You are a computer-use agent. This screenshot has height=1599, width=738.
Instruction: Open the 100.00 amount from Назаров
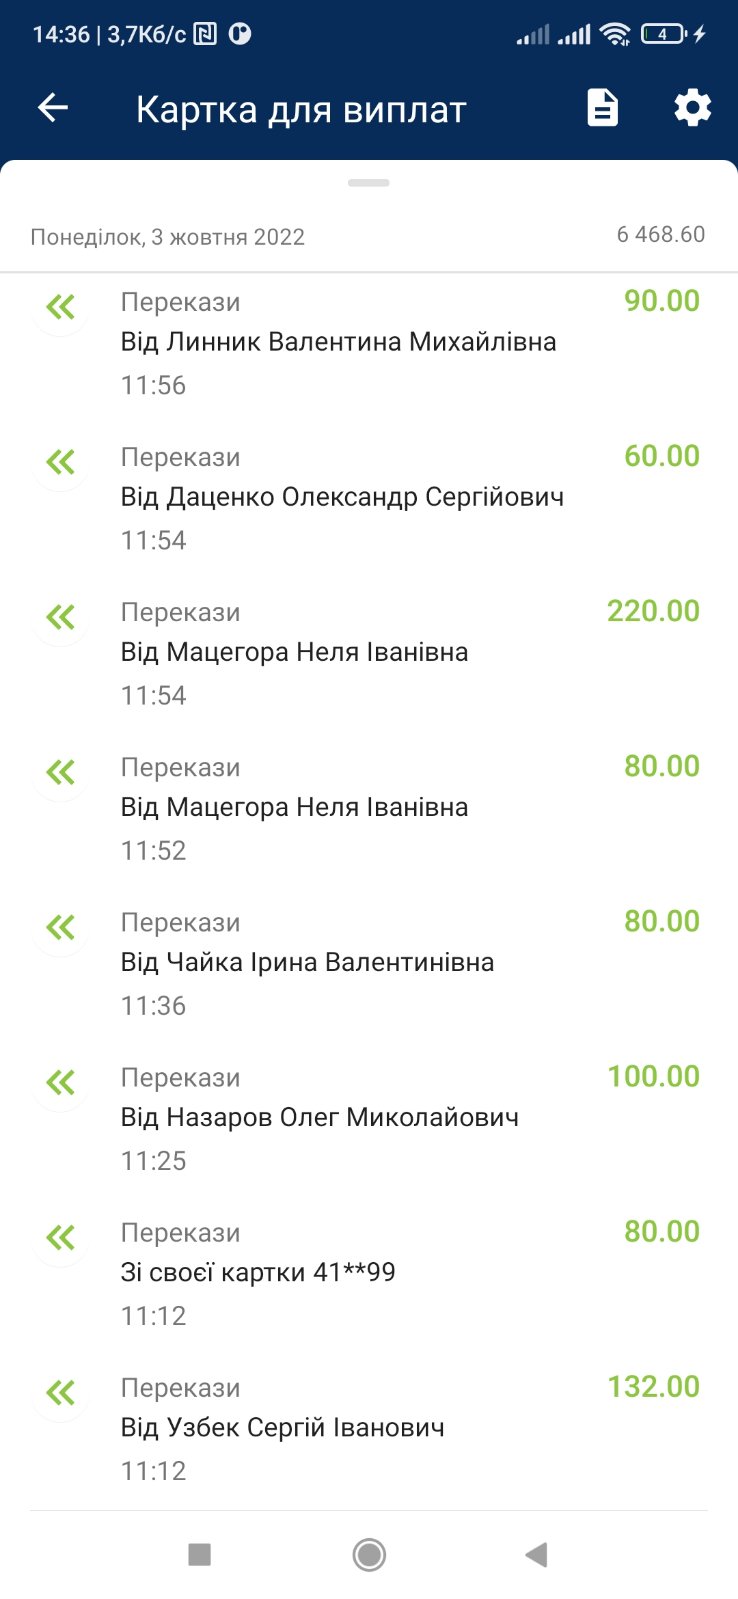(x=653, y=1076)
